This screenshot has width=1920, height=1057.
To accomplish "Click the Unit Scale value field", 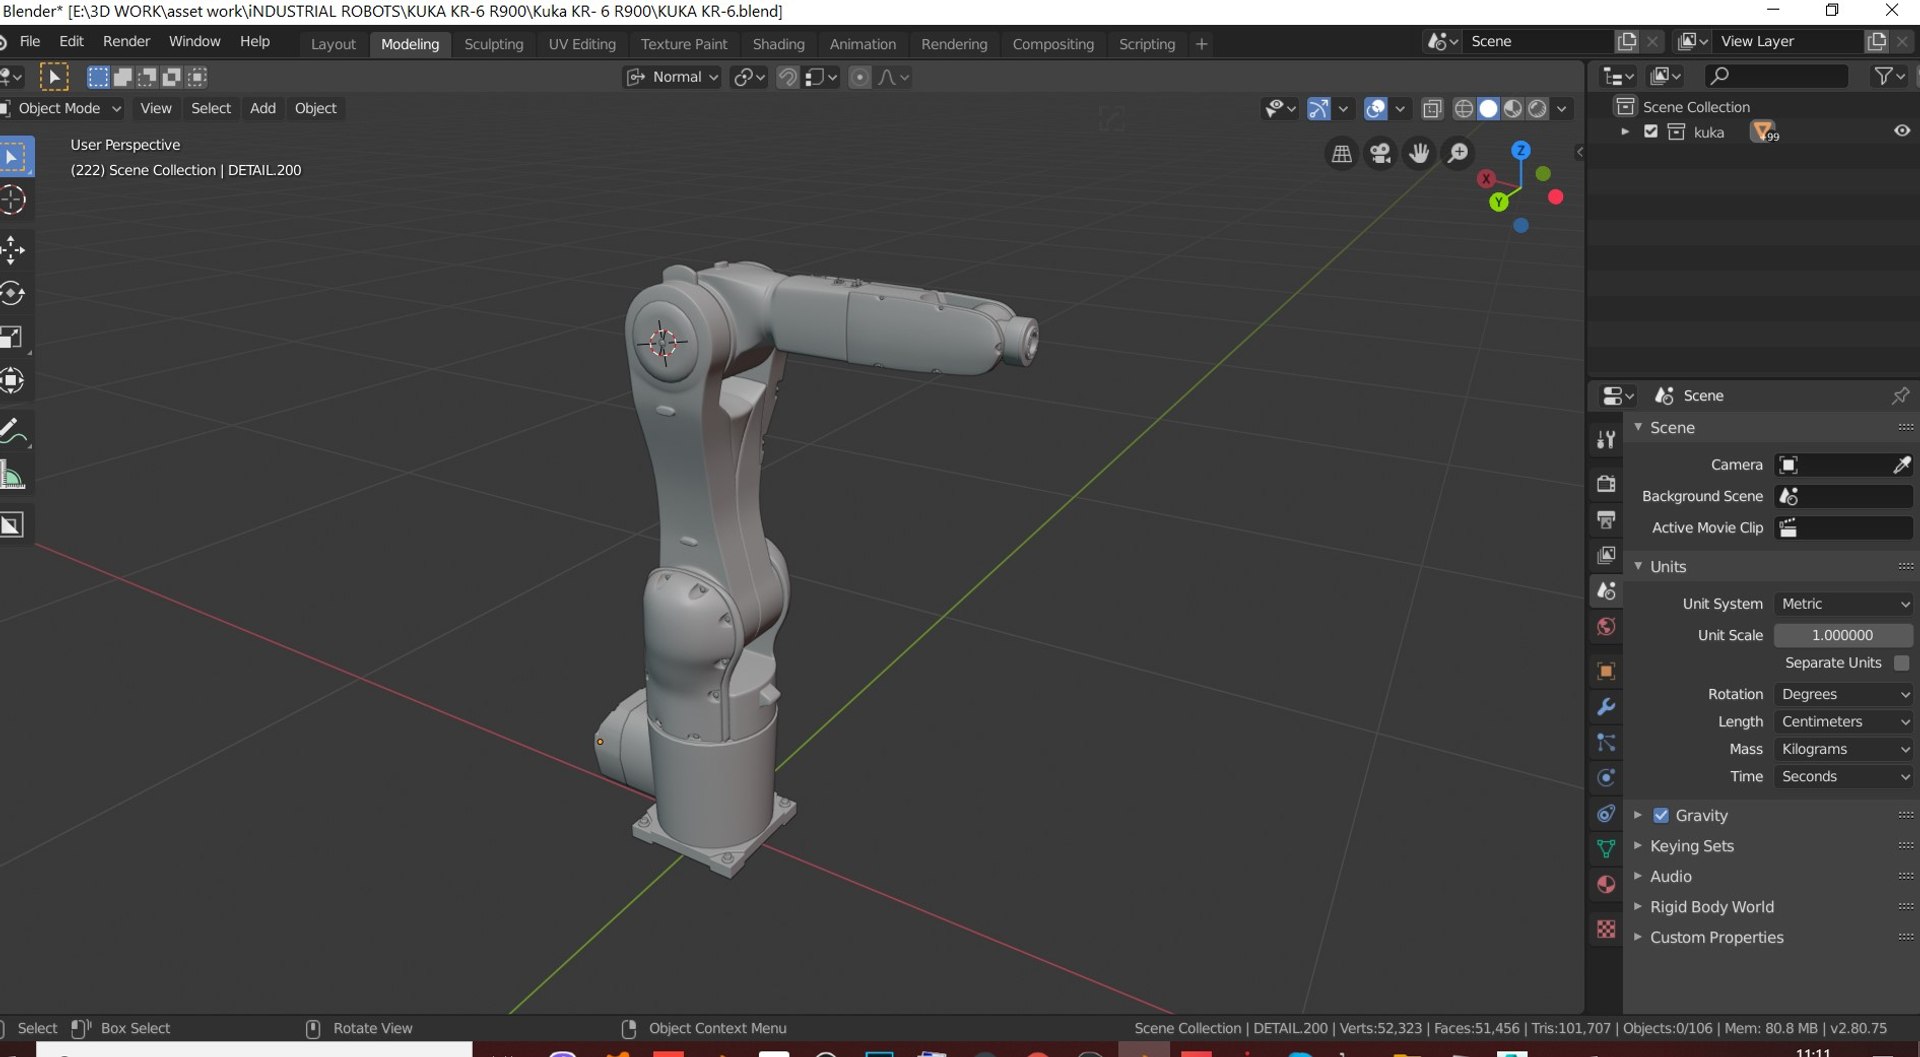I will tap(1843, 635).
